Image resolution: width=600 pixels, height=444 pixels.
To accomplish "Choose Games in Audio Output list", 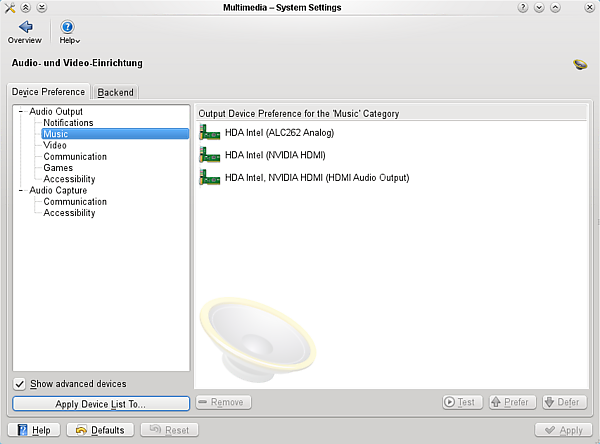I will [58, 168].
